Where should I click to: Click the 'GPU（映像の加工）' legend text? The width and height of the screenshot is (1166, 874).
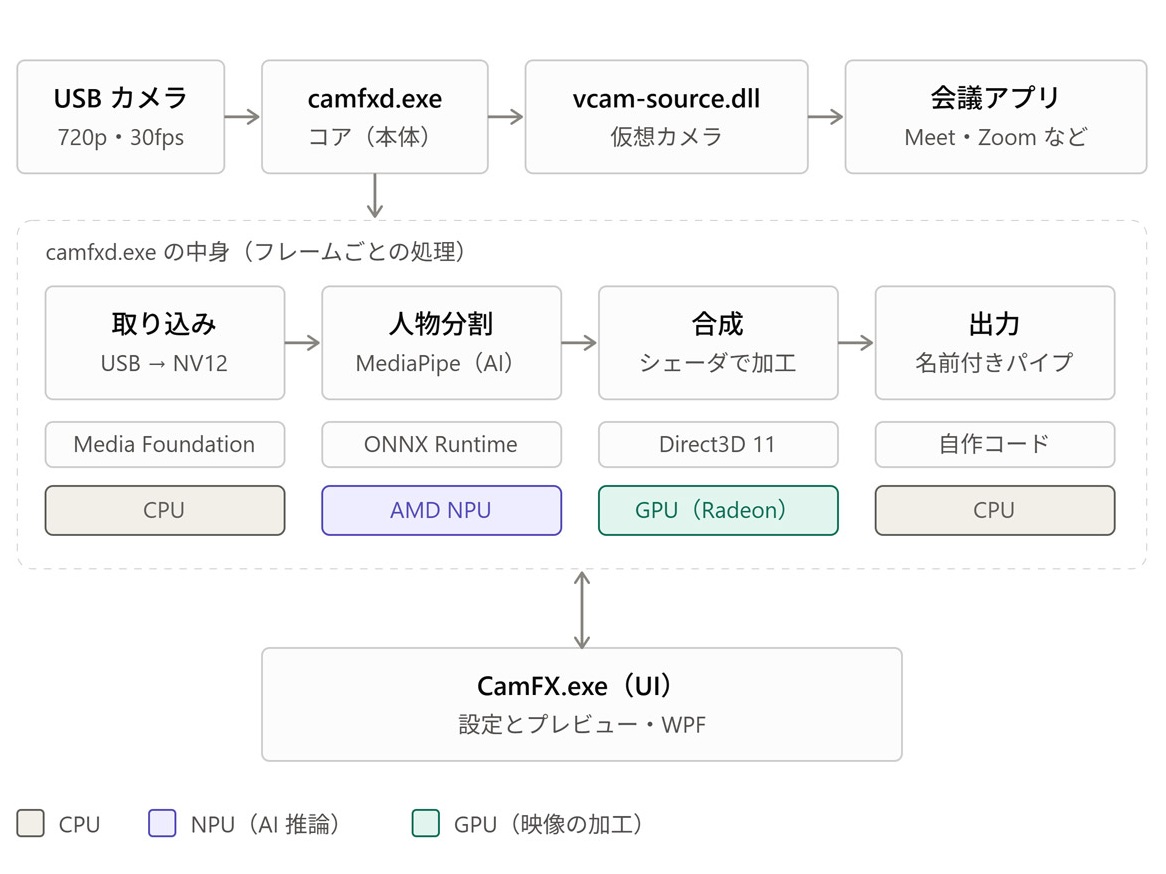(548, 824)
